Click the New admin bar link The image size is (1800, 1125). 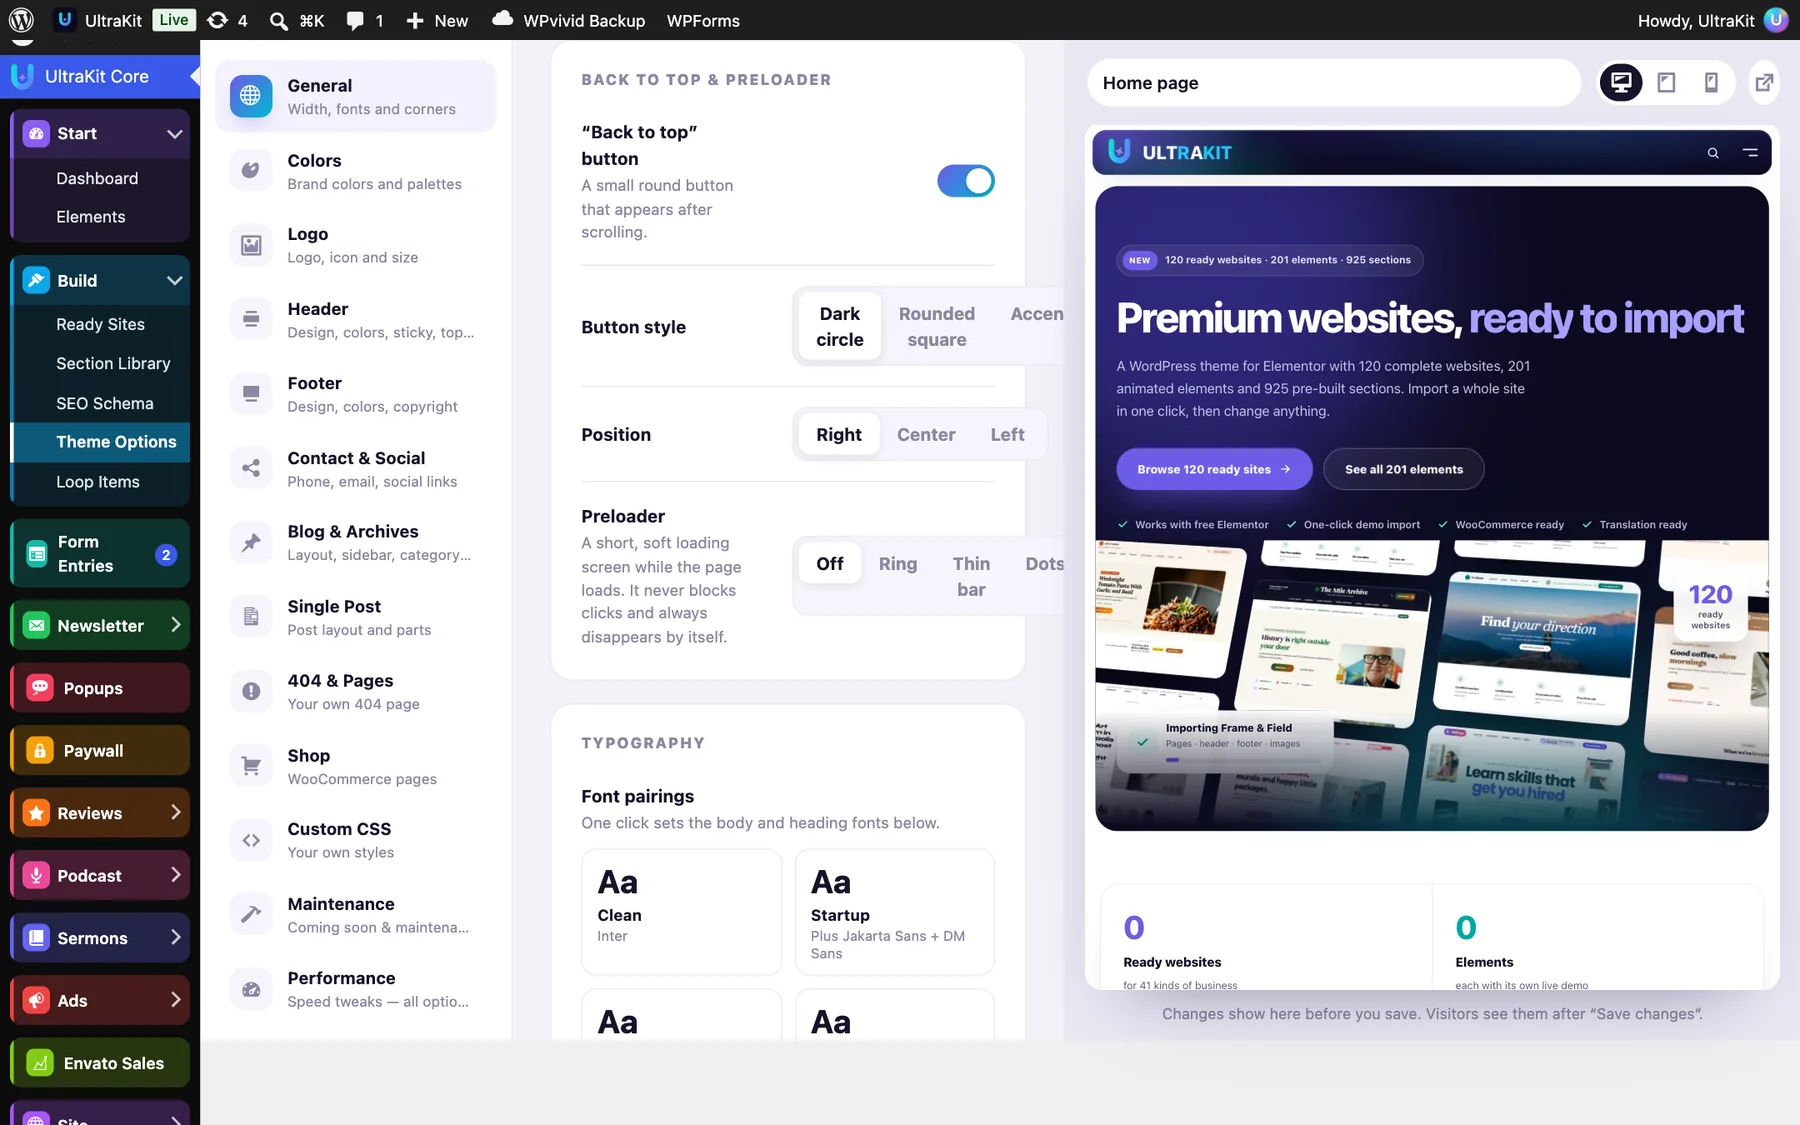coord(437,20)
